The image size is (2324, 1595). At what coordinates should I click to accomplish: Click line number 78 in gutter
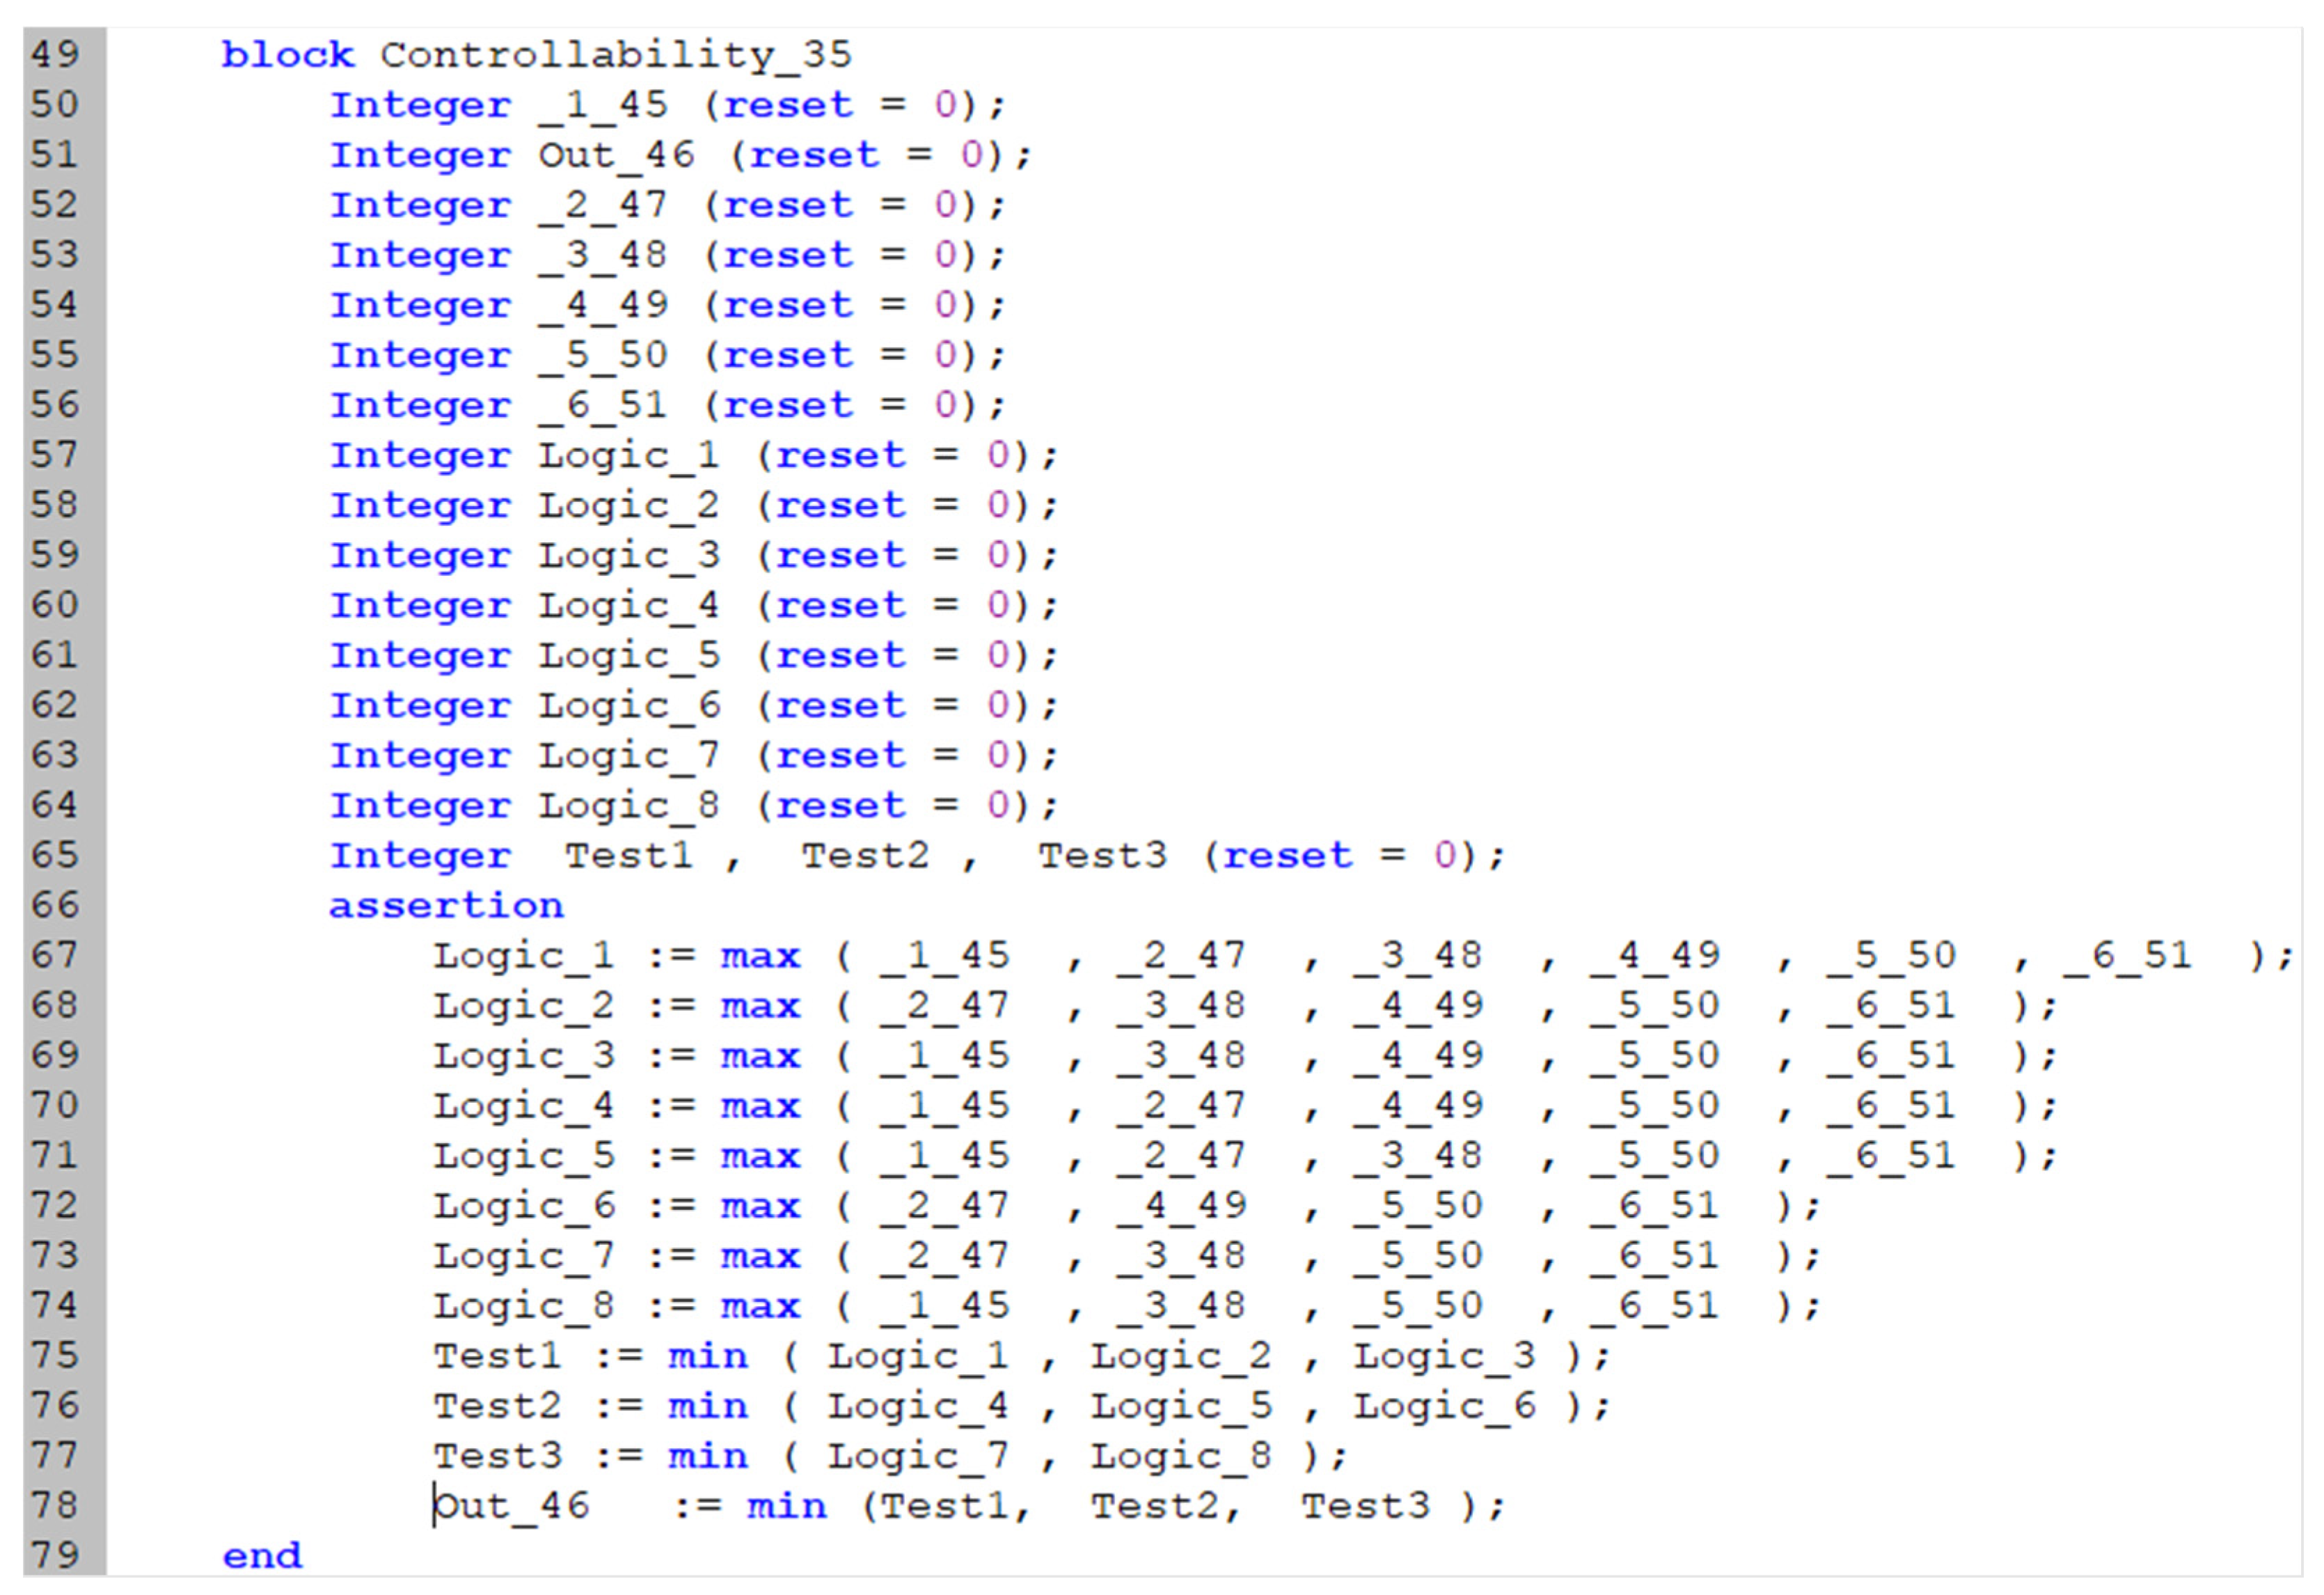[55, 1505]
